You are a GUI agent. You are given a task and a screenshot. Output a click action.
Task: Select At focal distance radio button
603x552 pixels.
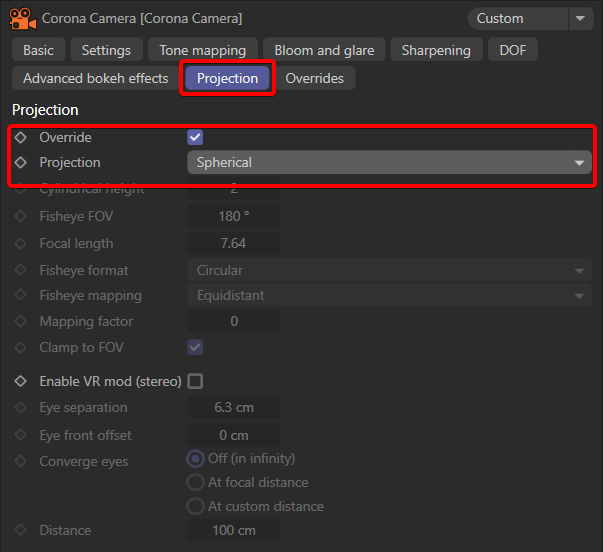pyautogui.click(x=195, y=482)
